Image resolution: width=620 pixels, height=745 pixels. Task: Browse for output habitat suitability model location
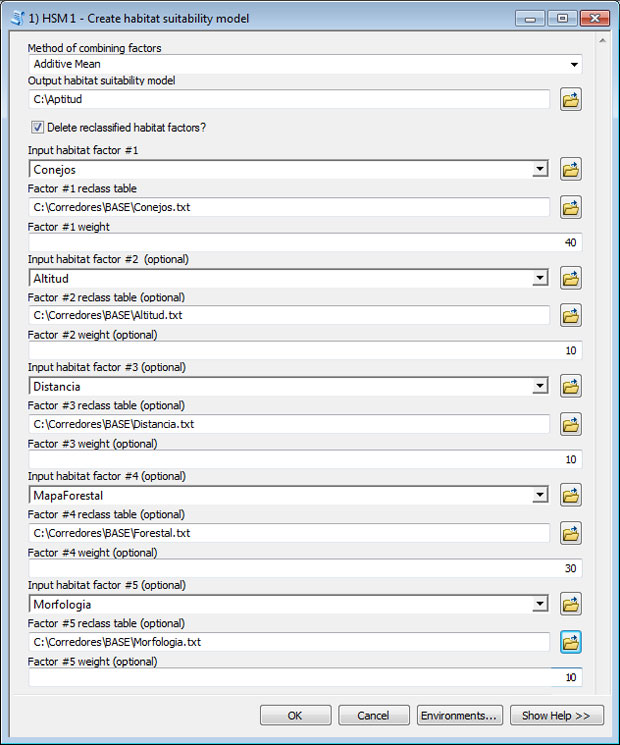click(x=571, y=99)
